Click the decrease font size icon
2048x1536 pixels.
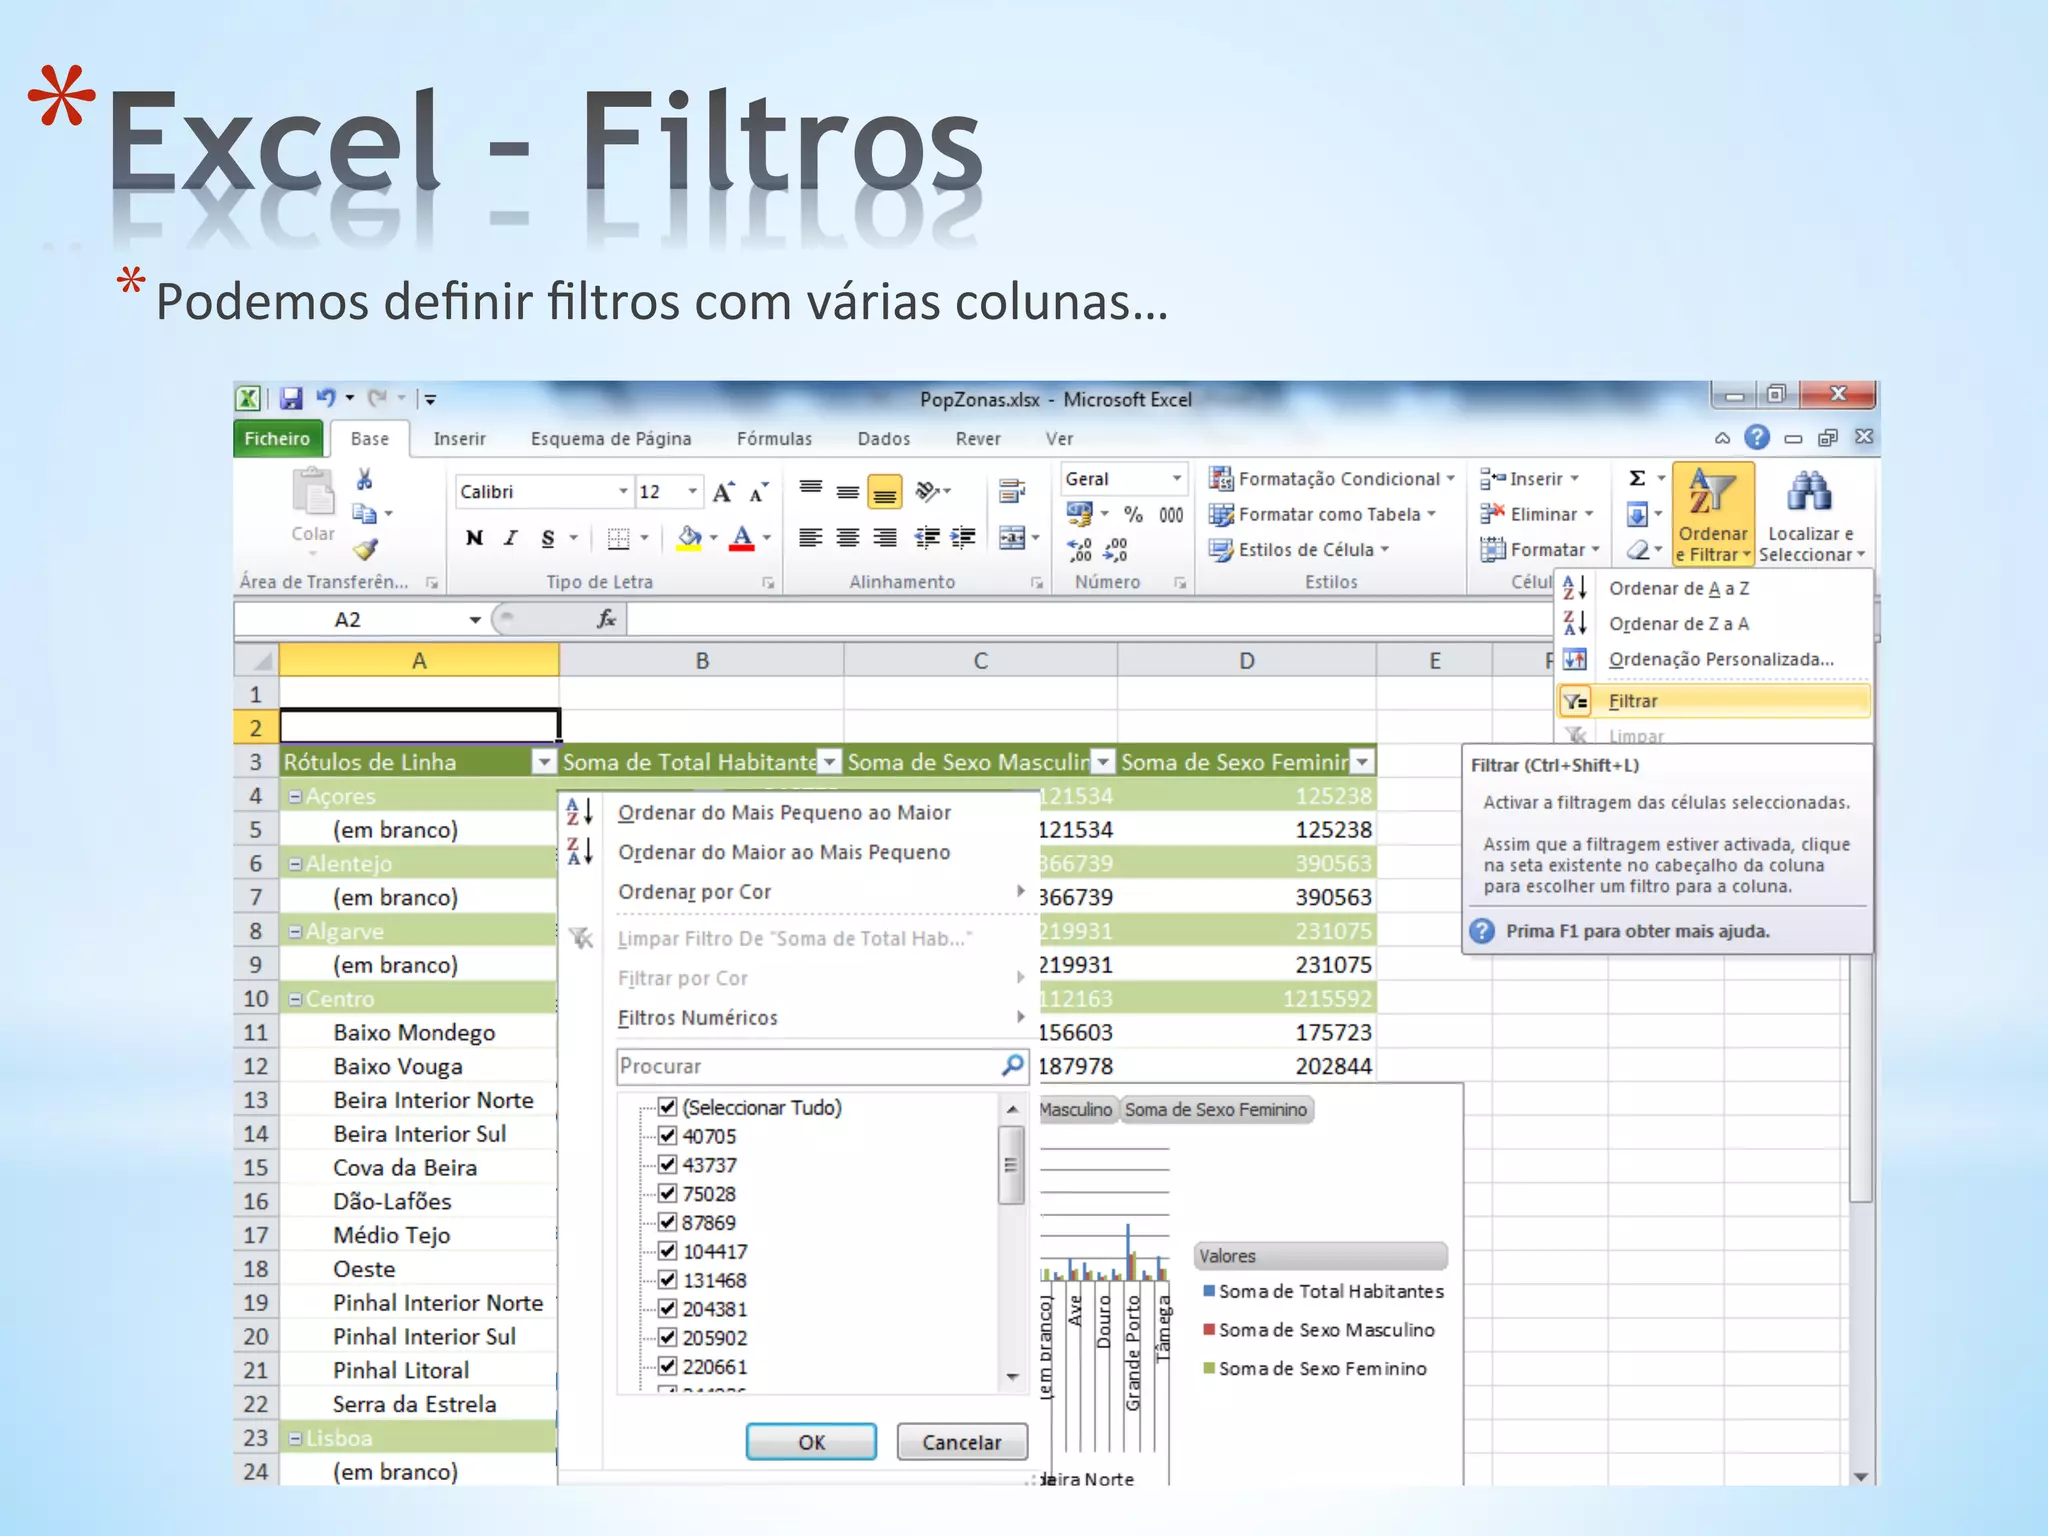point(759,492)
